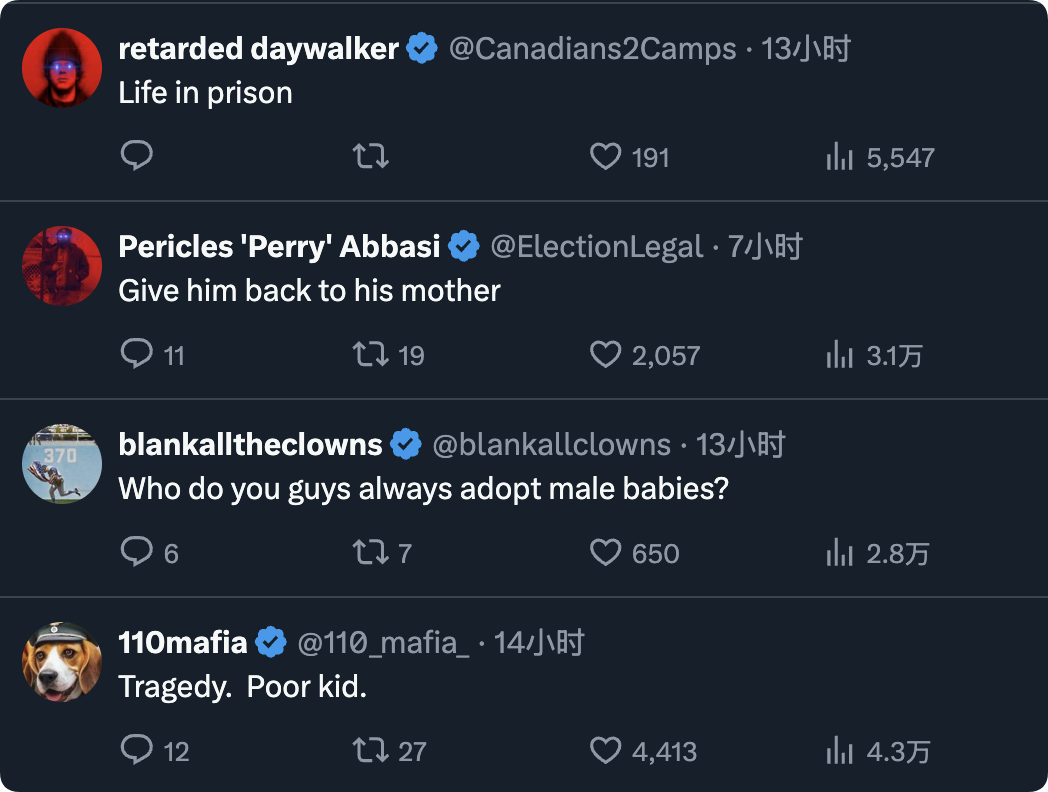Visit Pericles 'Perry' Abbasi's profile name

pos(279,246)
